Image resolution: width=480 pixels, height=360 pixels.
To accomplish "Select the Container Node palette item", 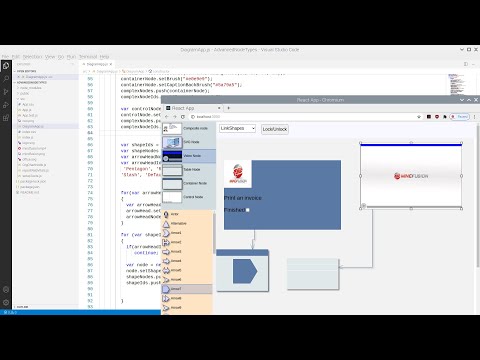I will point(189,183).
